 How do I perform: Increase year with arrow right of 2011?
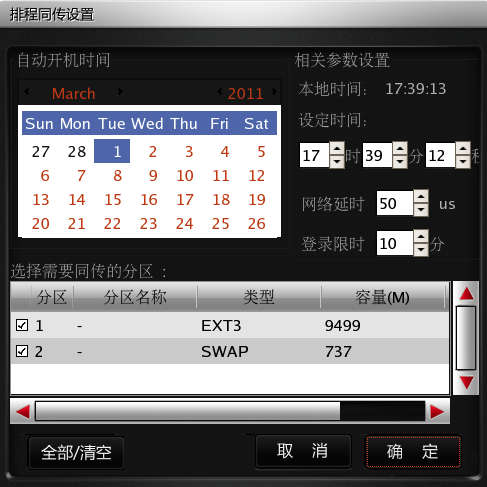(x=274, y=91)
